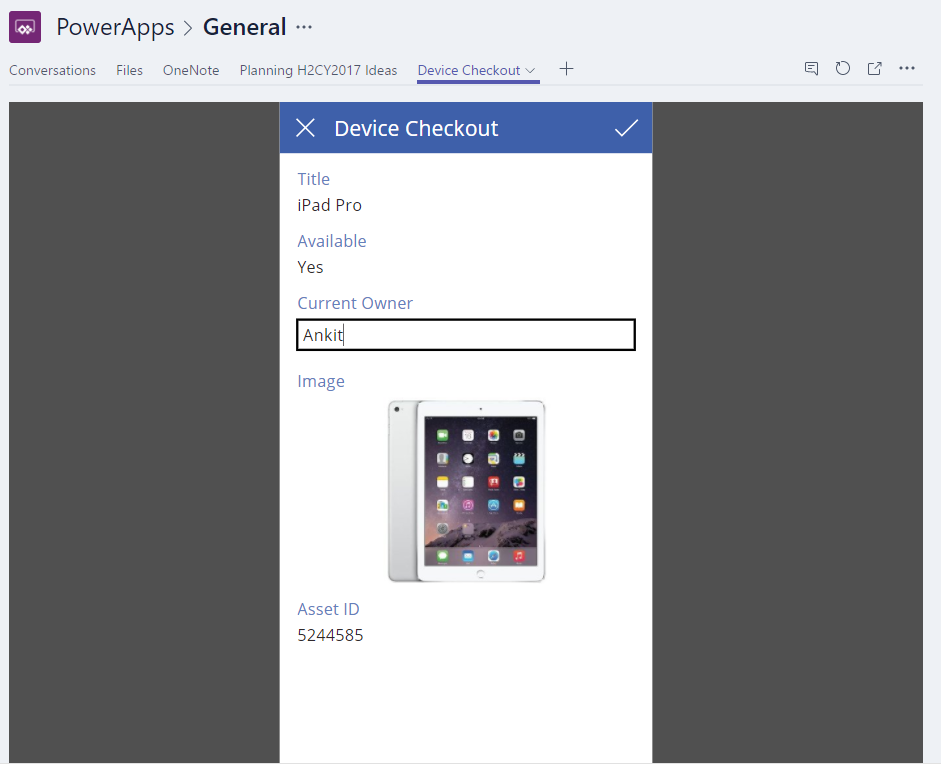Click the Device Checkout form header title
Viewport: 941px width, 764px height.
click(416, 128)
